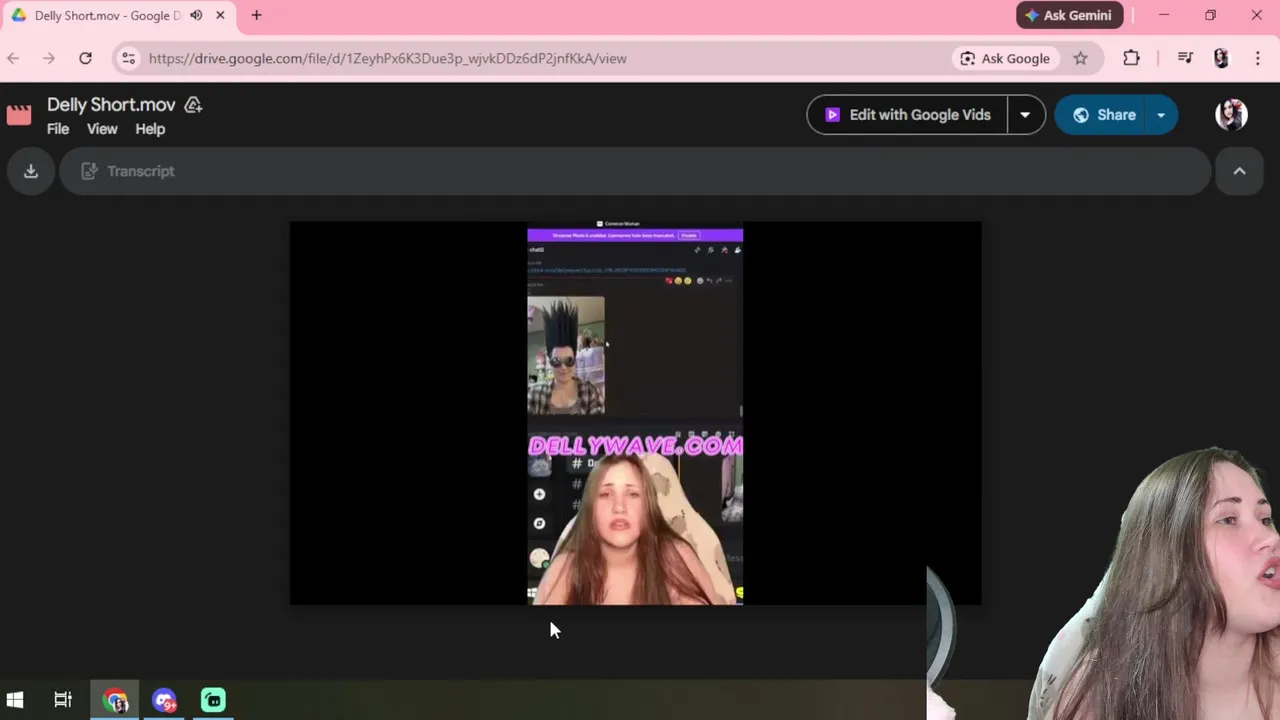Close the Delly Short.mov browser tab

click(220, 15)
